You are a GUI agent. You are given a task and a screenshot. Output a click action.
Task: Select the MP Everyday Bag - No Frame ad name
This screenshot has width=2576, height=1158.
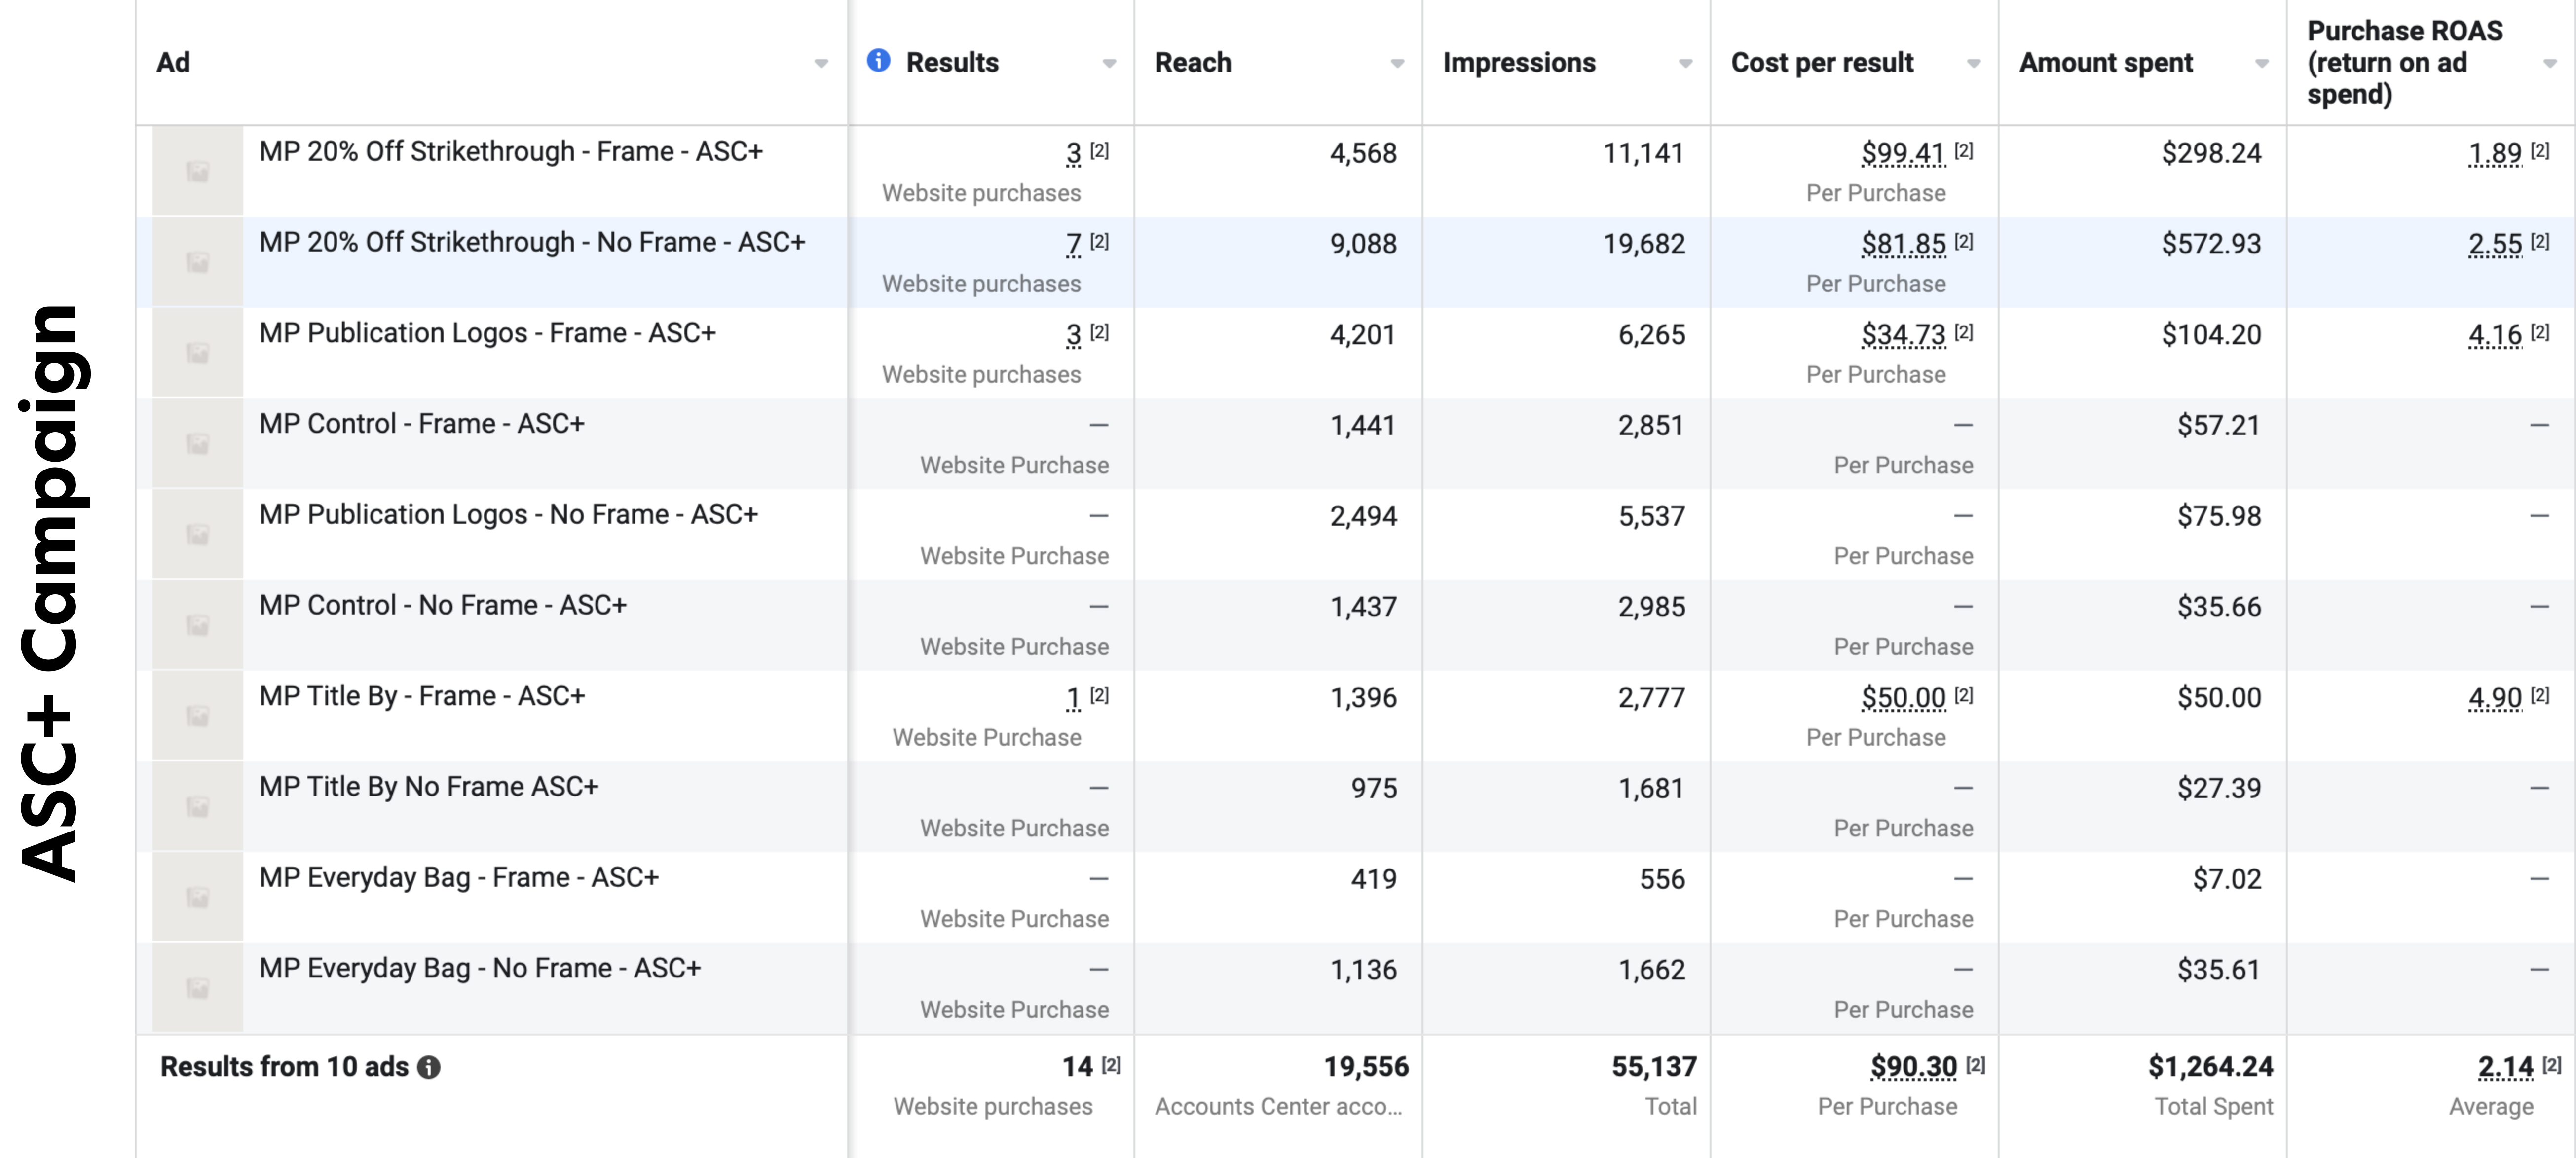pyautogui.click(x=480, y=968)
